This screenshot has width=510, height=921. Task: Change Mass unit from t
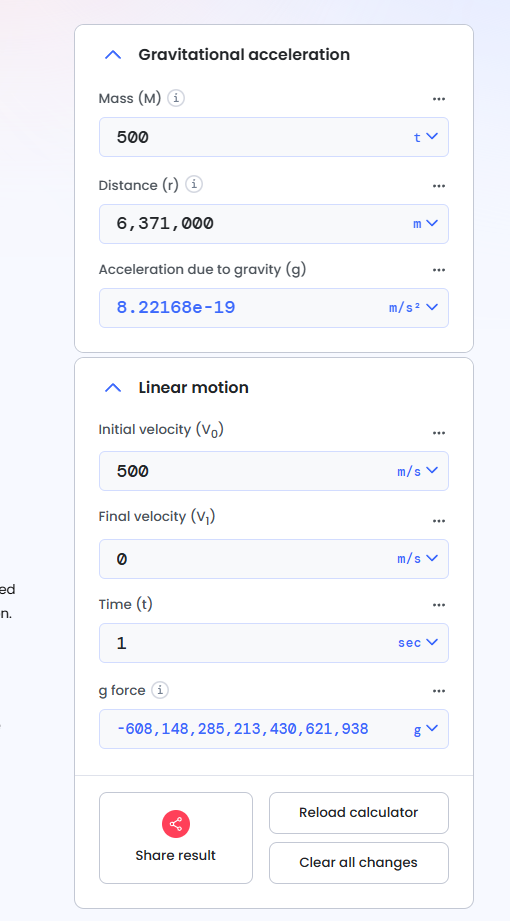[x=426, y=137]
